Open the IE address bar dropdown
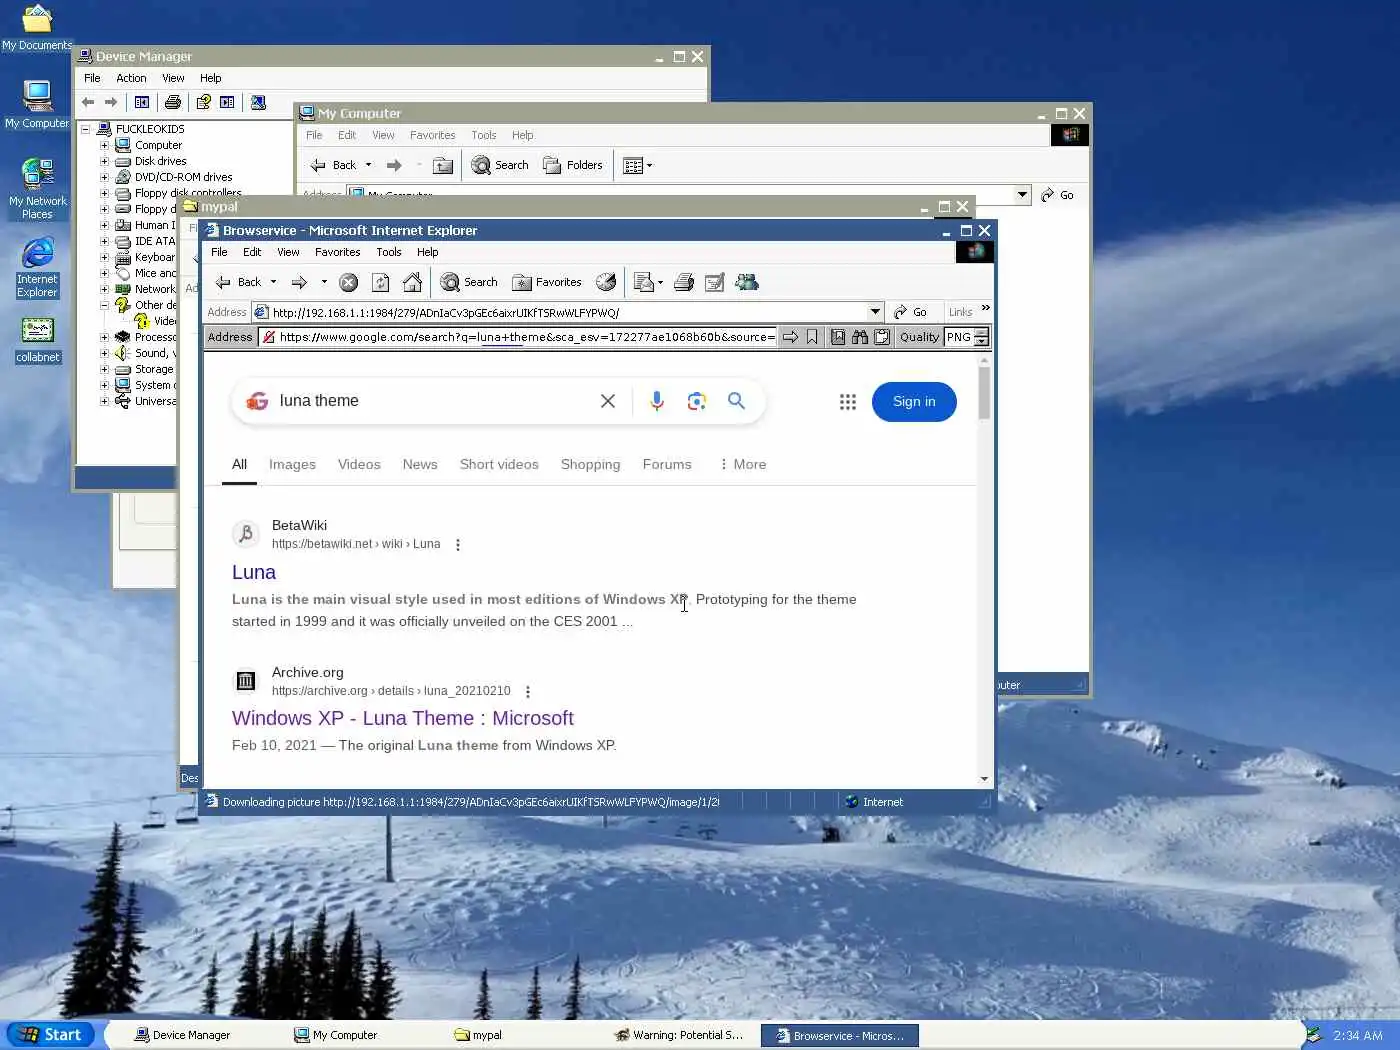1400x1050 pixels. [x=875, y=312]
